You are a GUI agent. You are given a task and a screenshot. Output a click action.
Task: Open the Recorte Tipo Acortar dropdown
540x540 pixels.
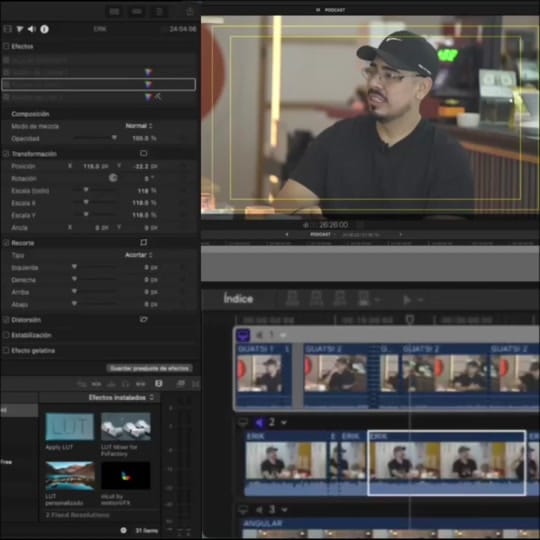pos(138,255)
